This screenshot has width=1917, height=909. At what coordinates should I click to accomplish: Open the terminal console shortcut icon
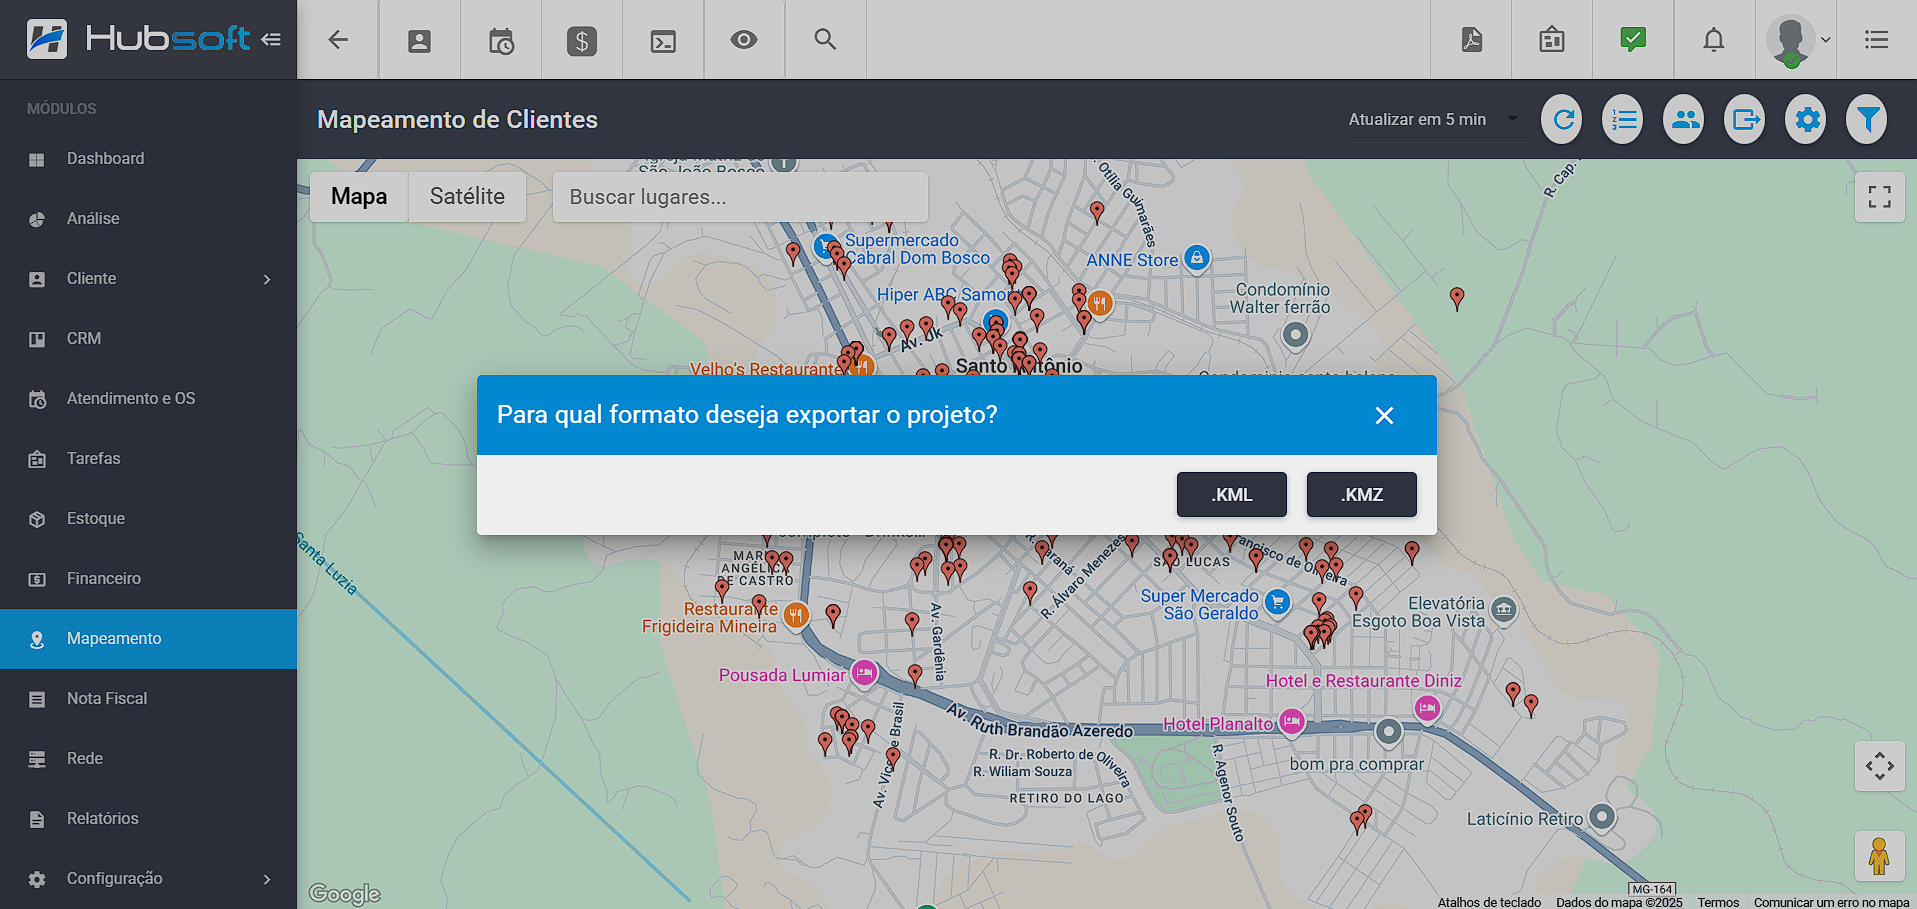pyautogui.click(x=663, y=40)
